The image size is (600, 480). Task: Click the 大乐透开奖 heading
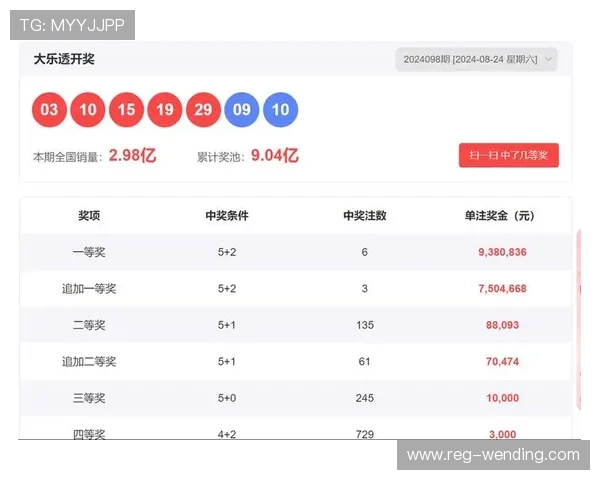64,59
